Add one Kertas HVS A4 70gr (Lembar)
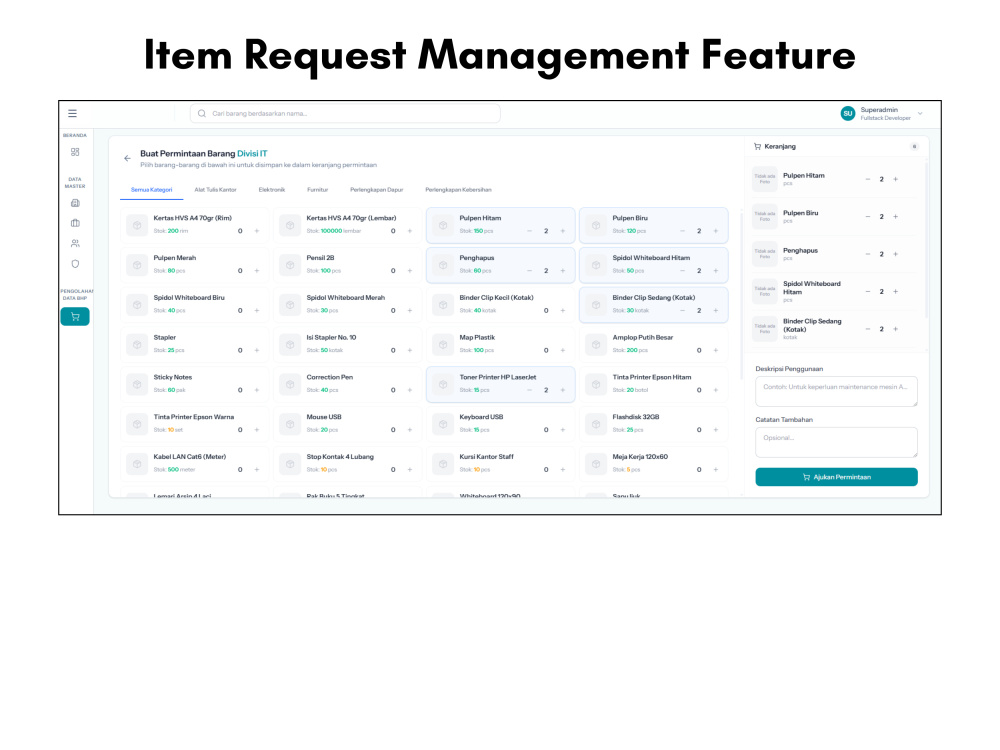 tap(410, 231)
